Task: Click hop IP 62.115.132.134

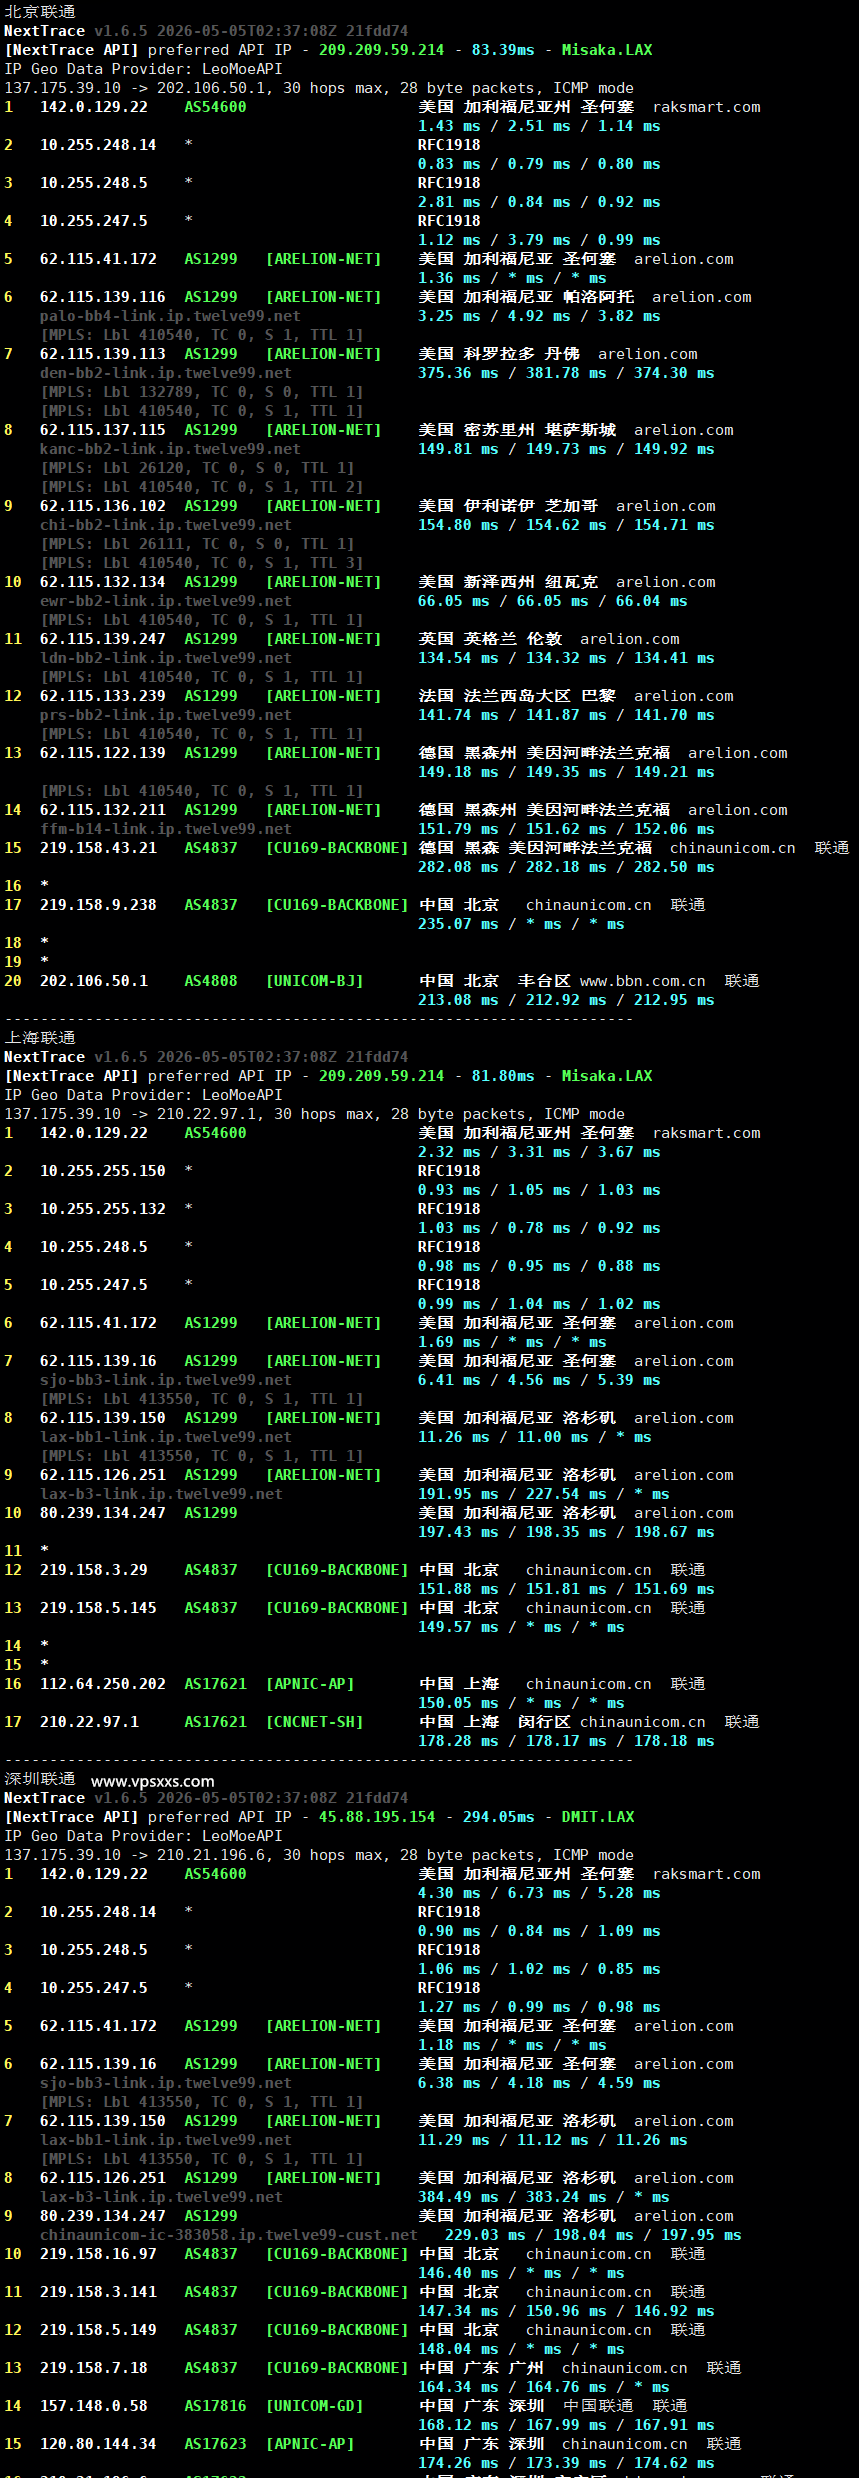Action: [x=103, y=582]
